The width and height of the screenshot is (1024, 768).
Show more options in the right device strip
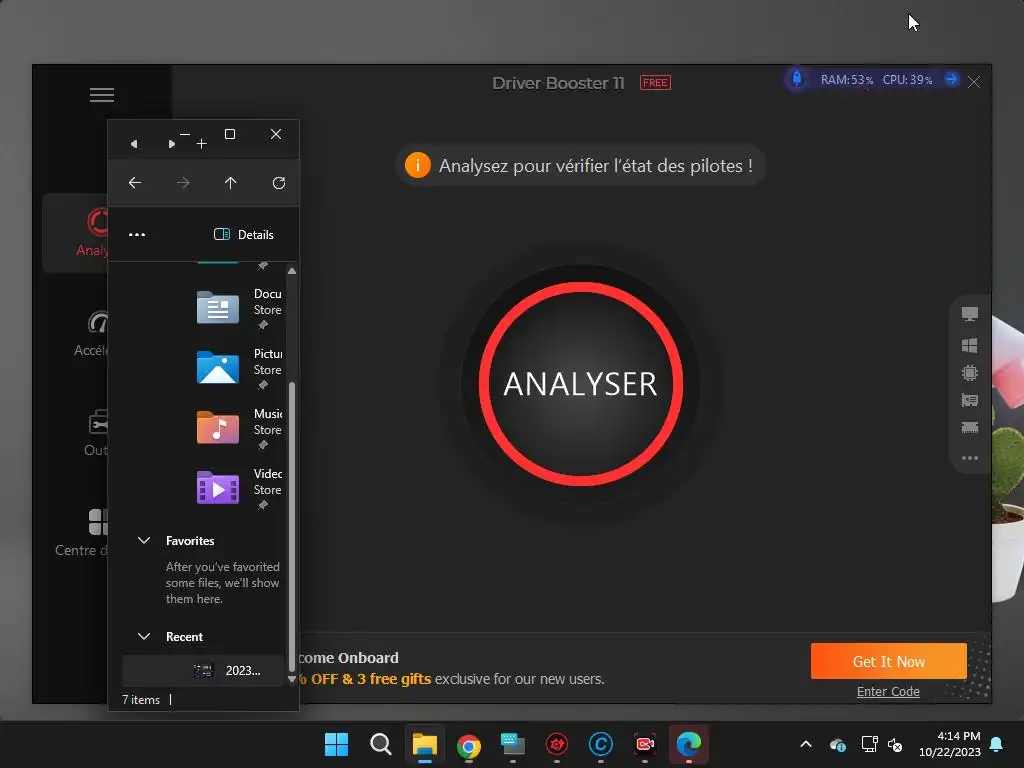(970, 458)
